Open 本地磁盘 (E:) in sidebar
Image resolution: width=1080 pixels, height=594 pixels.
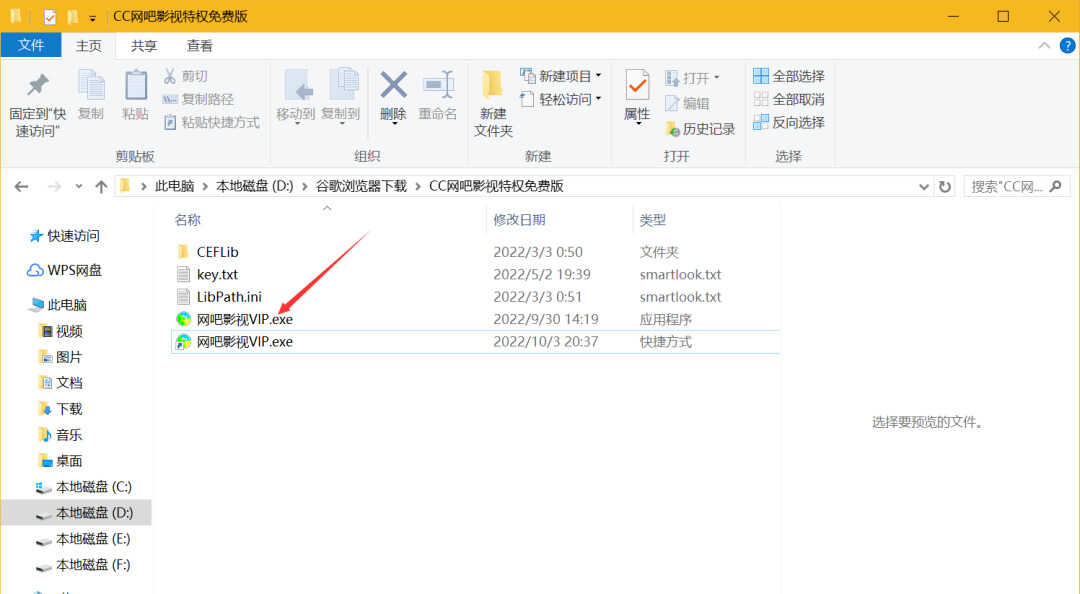[83, 539]
